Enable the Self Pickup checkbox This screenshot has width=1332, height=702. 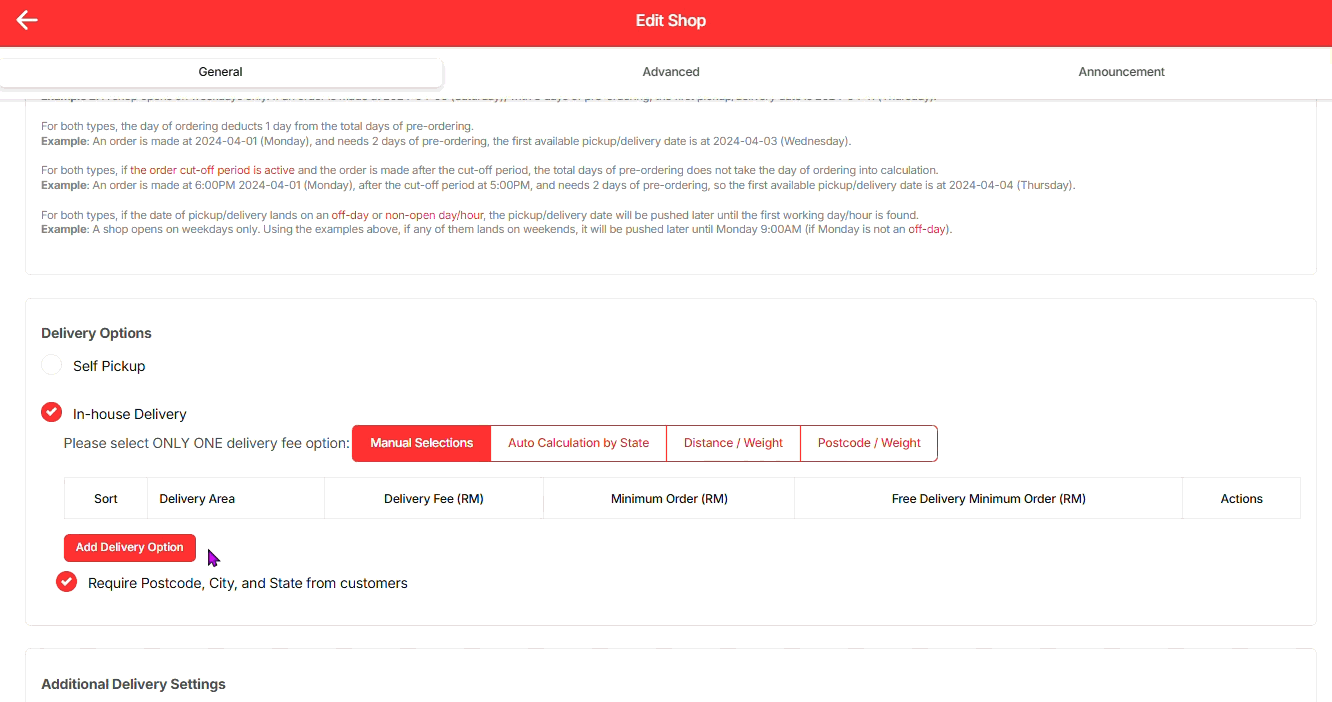52,366
